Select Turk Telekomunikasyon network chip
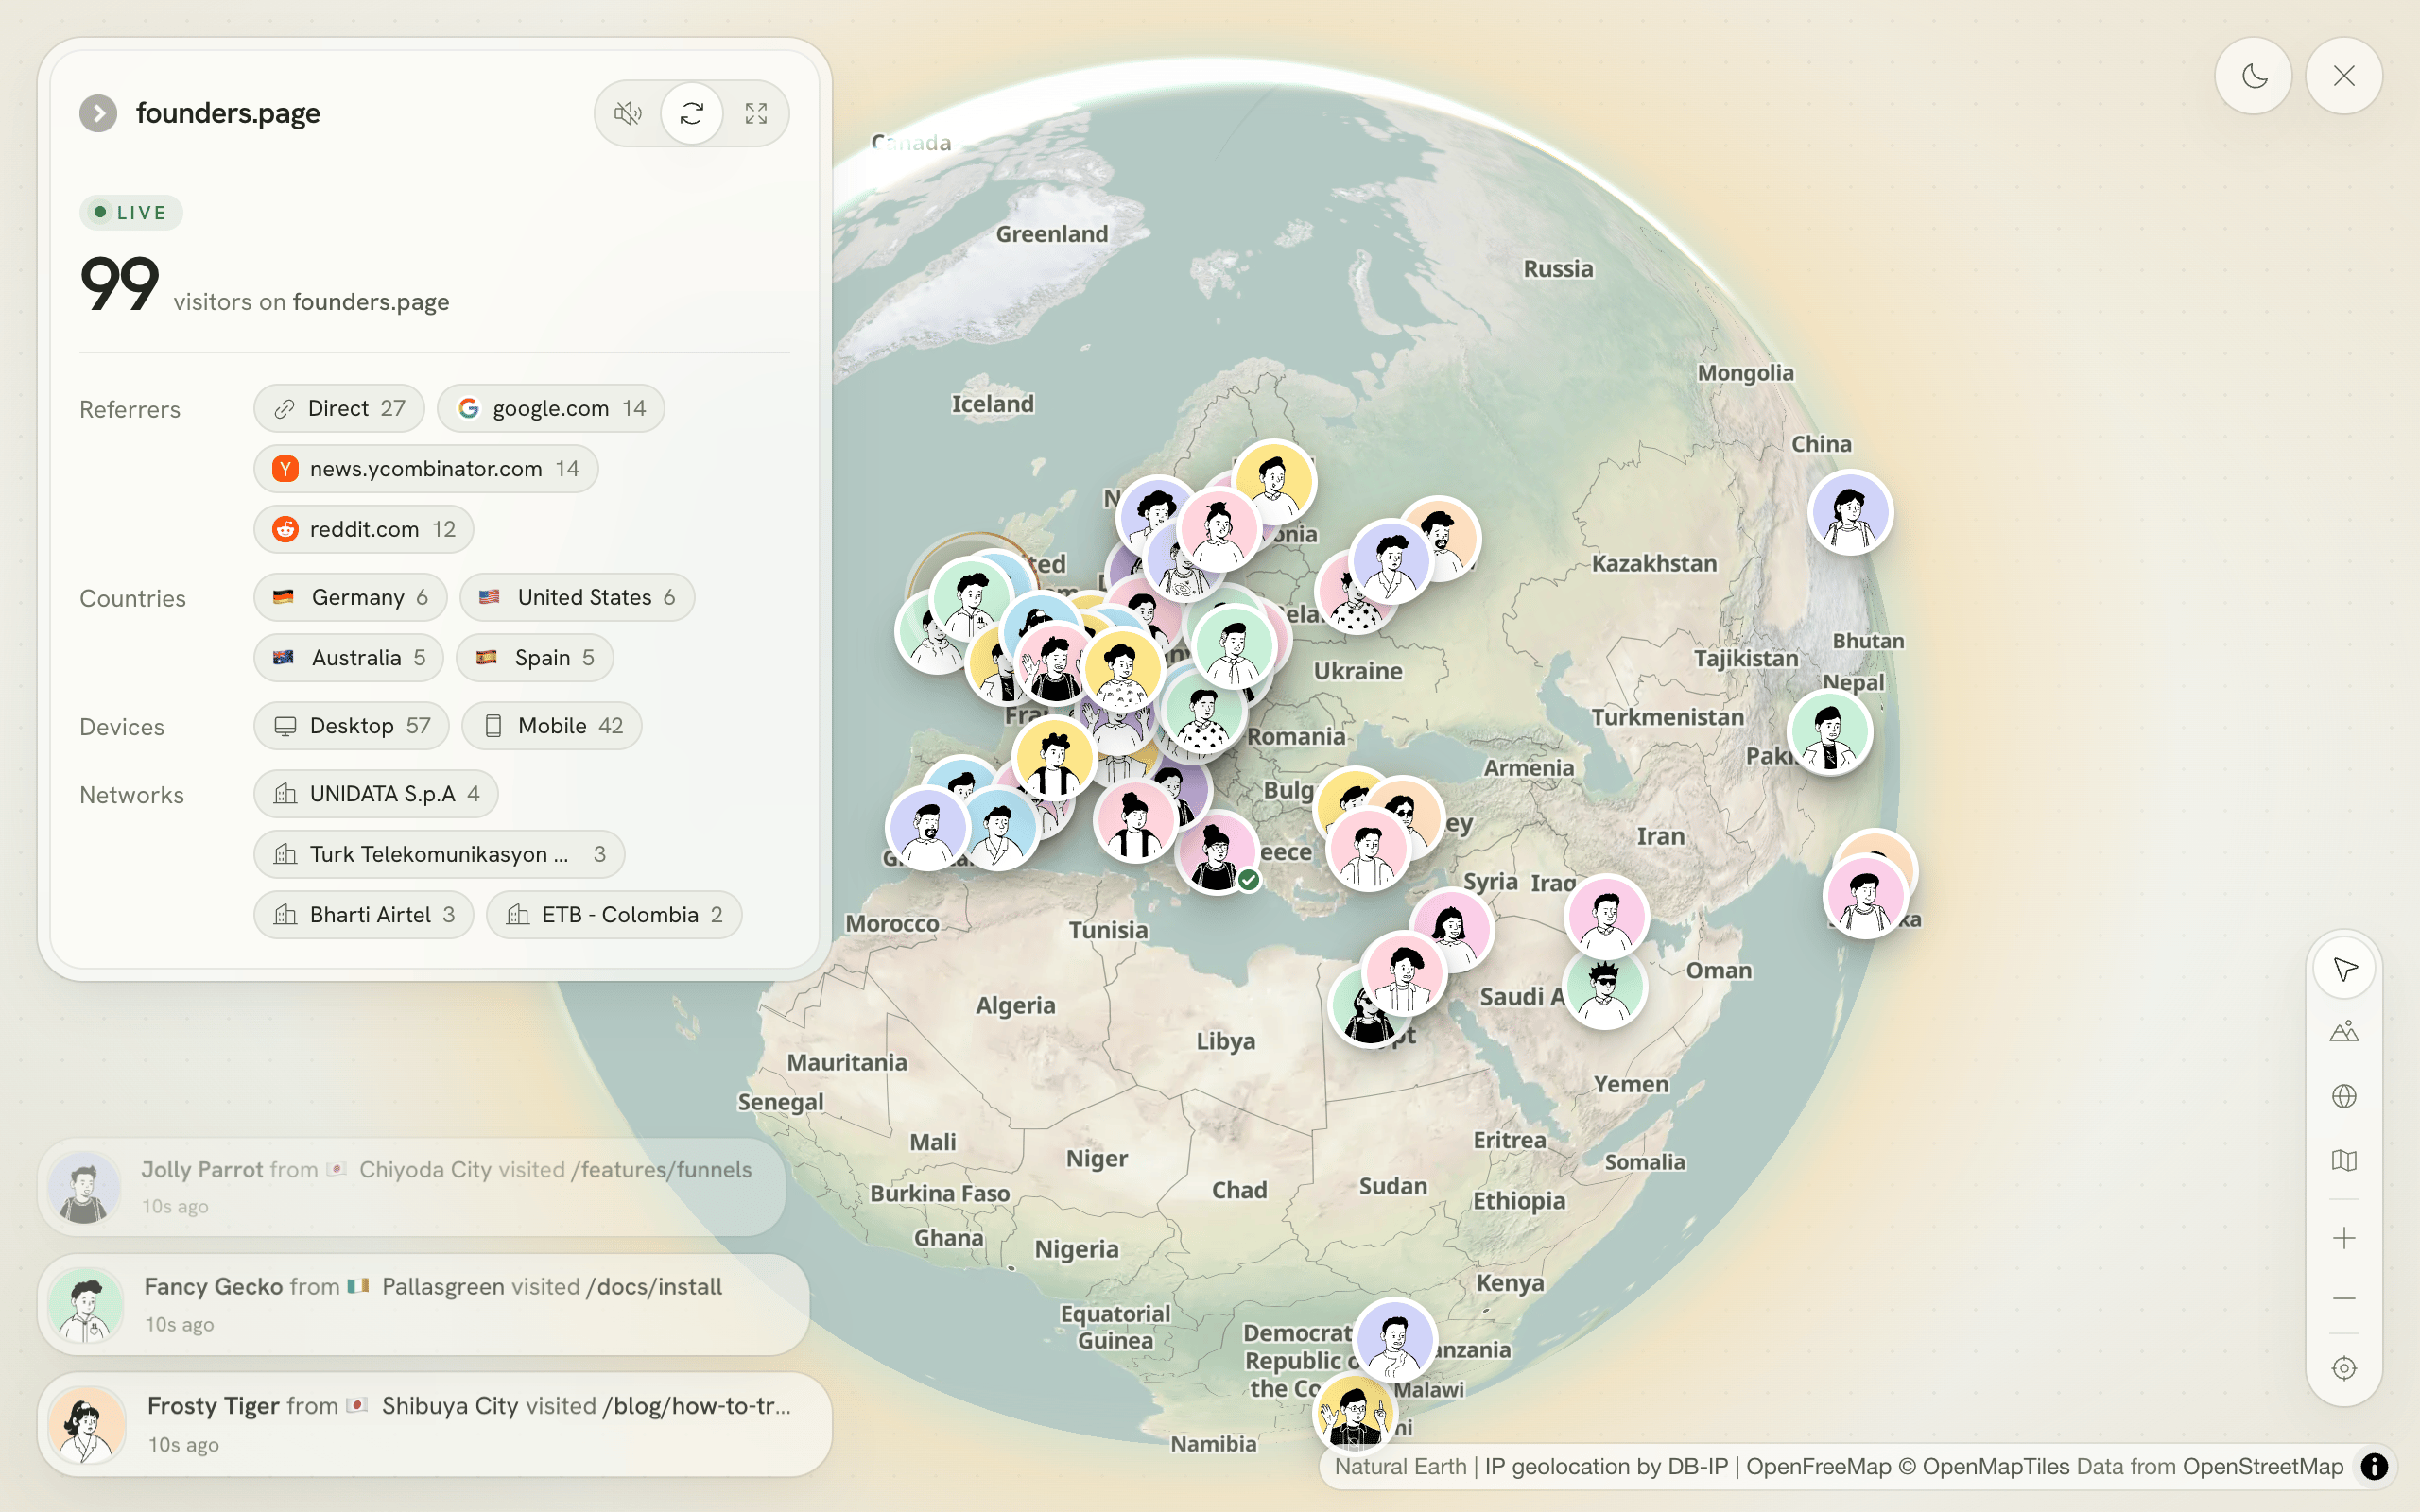The width and height of the screenshot is (2420, 1512). pyautogui.click(x=439, y=854)
